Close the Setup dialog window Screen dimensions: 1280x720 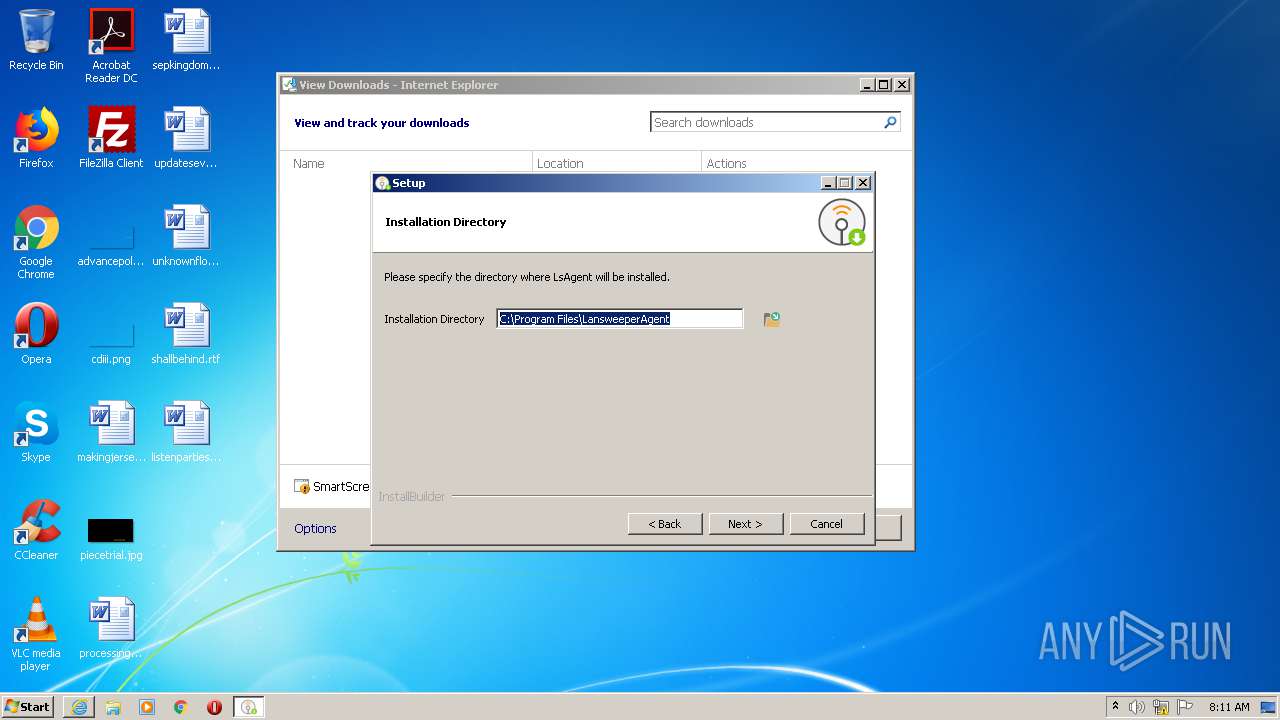click(x=863, y=183)
